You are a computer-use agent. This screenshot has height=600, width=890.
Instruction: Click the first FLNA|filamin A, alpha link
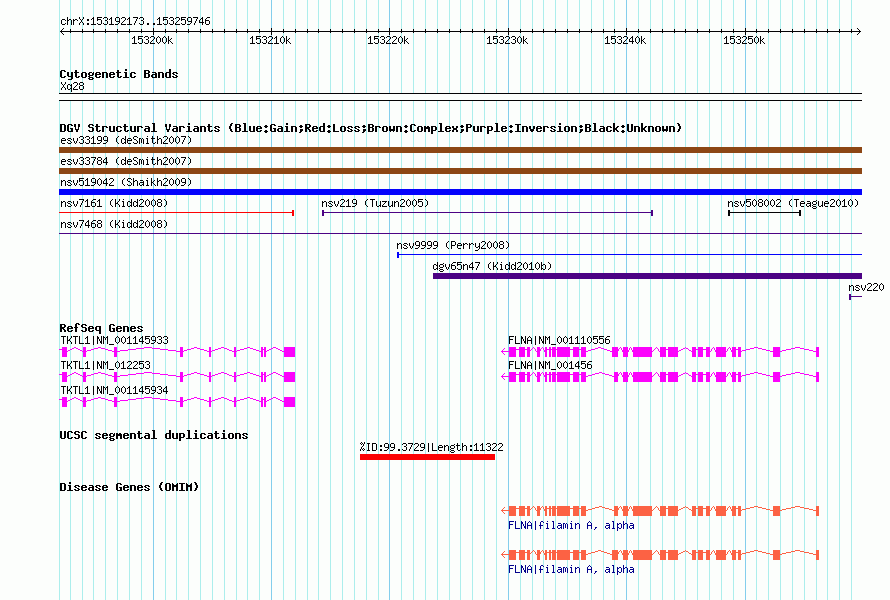[x=571, y=526]
